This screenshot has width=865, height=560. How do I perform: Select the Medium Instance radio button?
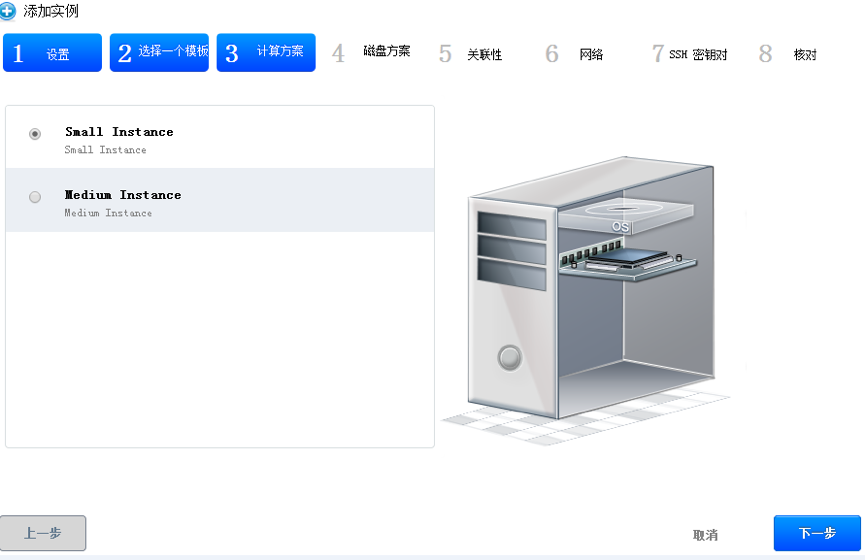click(35, 197)
